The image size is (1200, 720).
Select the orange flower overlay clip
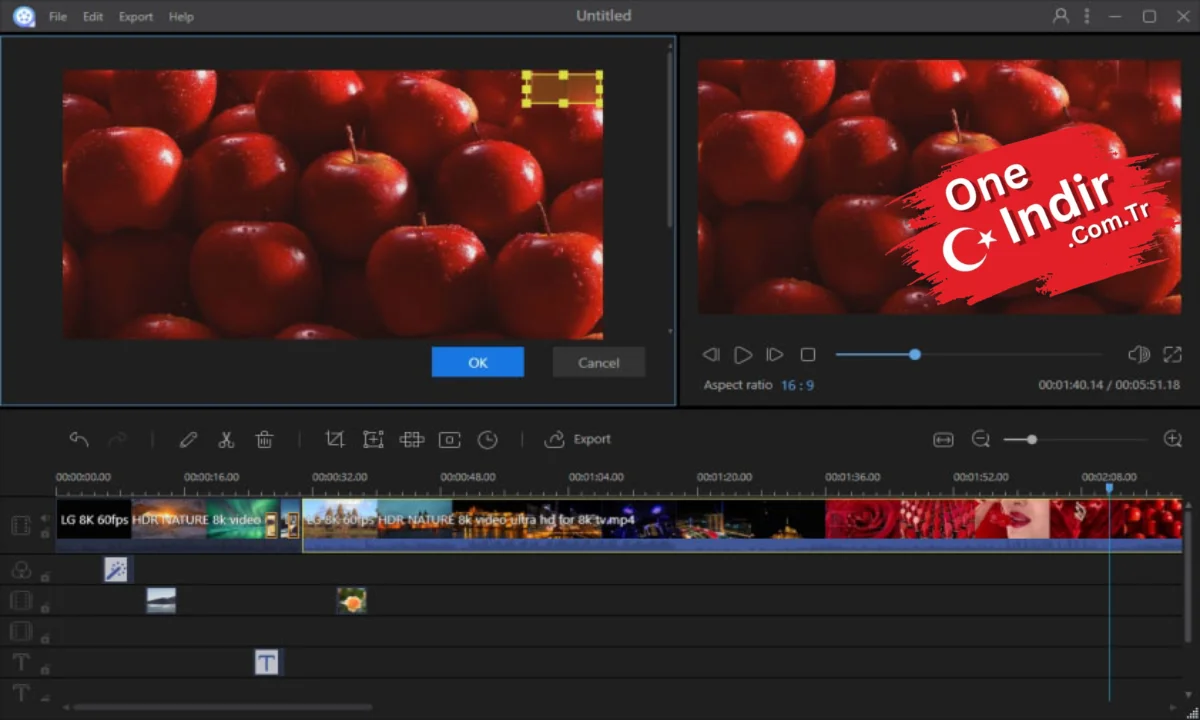coord(351,600)
